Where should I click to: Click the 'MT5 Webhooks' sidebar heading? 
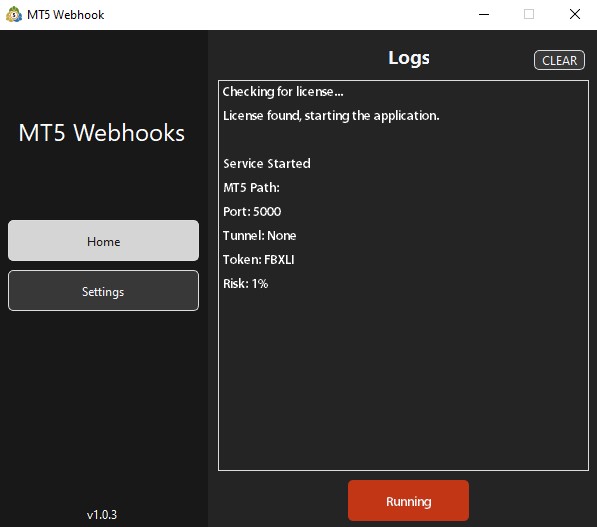[x=101, y=133]
